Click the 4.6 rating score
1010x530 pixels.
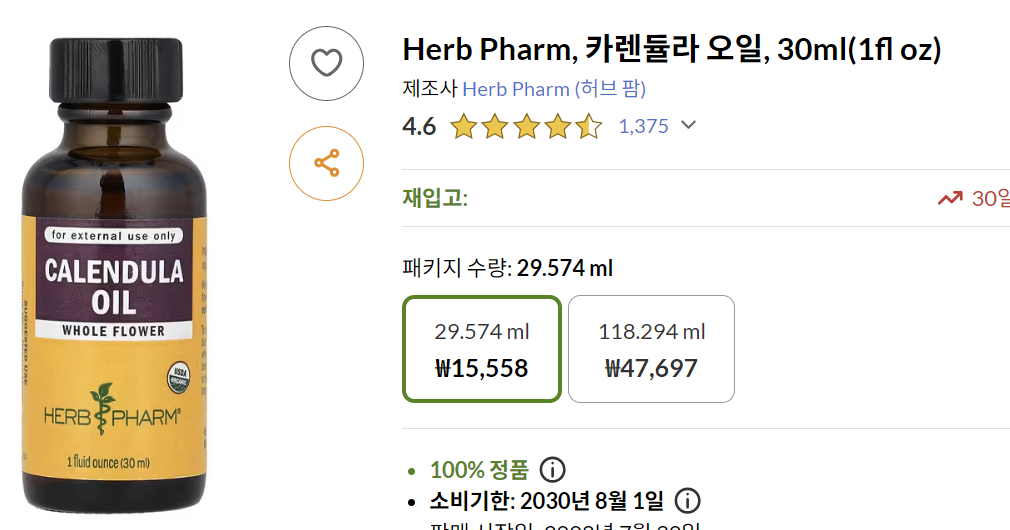[x=419, y=127]
